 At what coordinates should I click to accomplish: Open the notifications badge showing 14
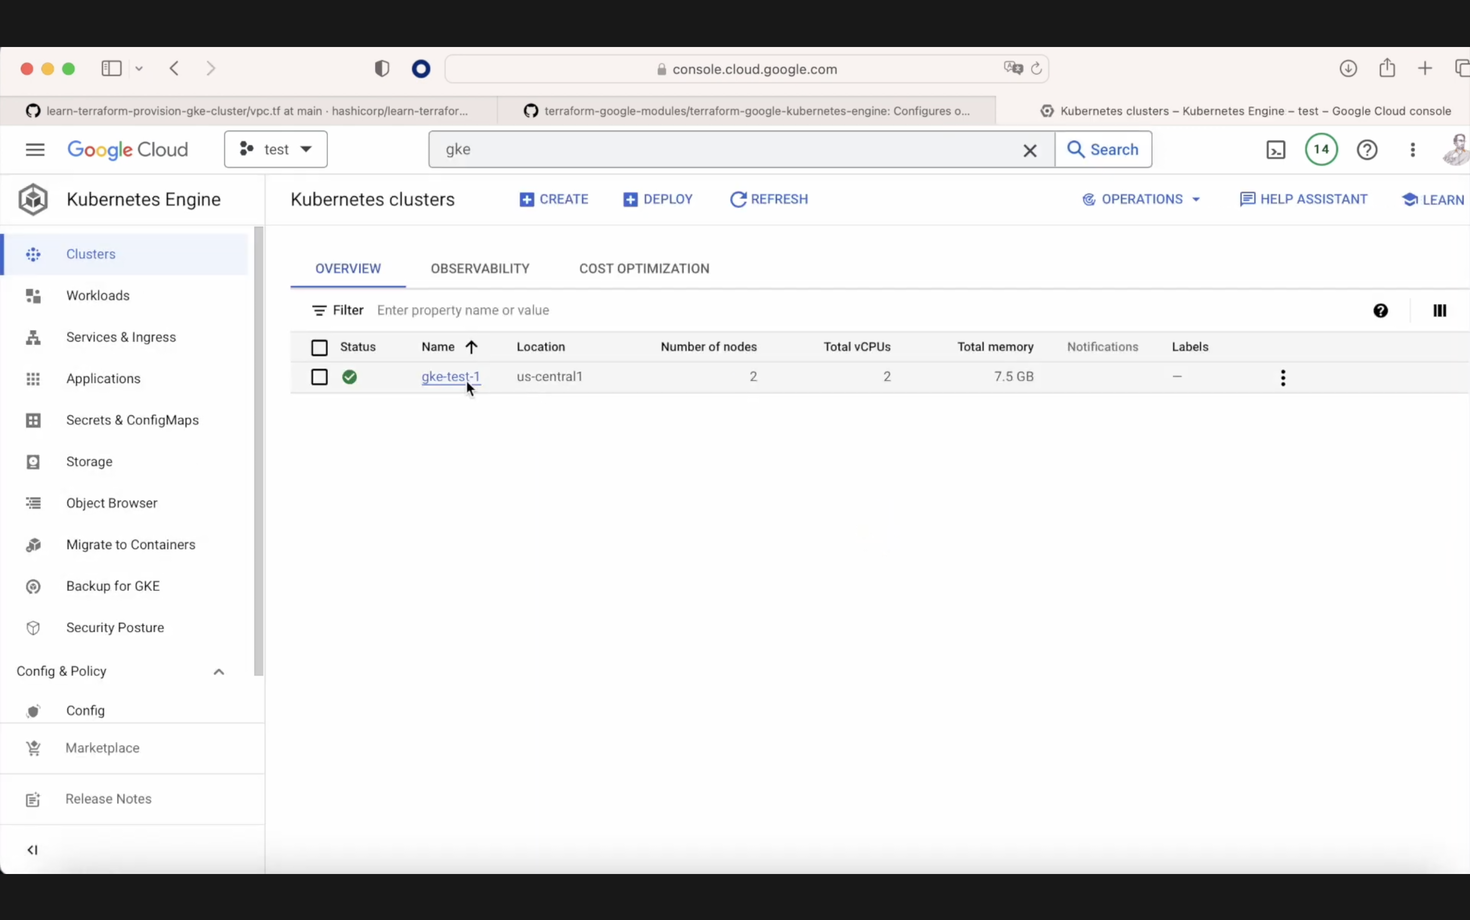1321,149
